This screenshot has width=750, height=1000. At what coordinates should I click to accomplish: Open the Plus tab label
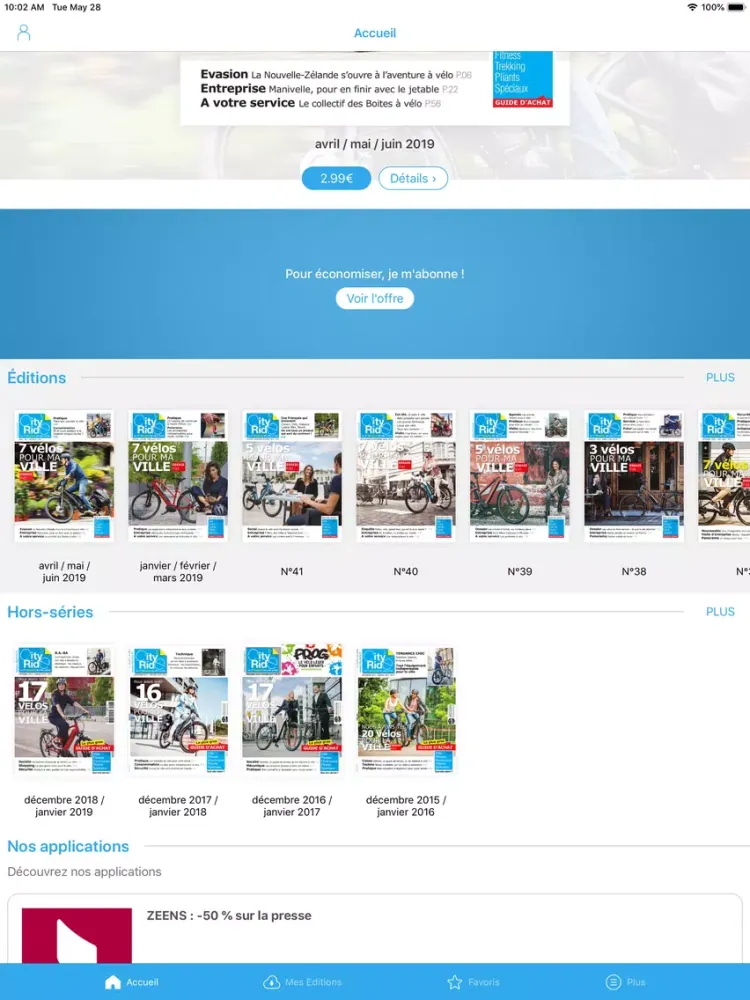coord(636,982)
